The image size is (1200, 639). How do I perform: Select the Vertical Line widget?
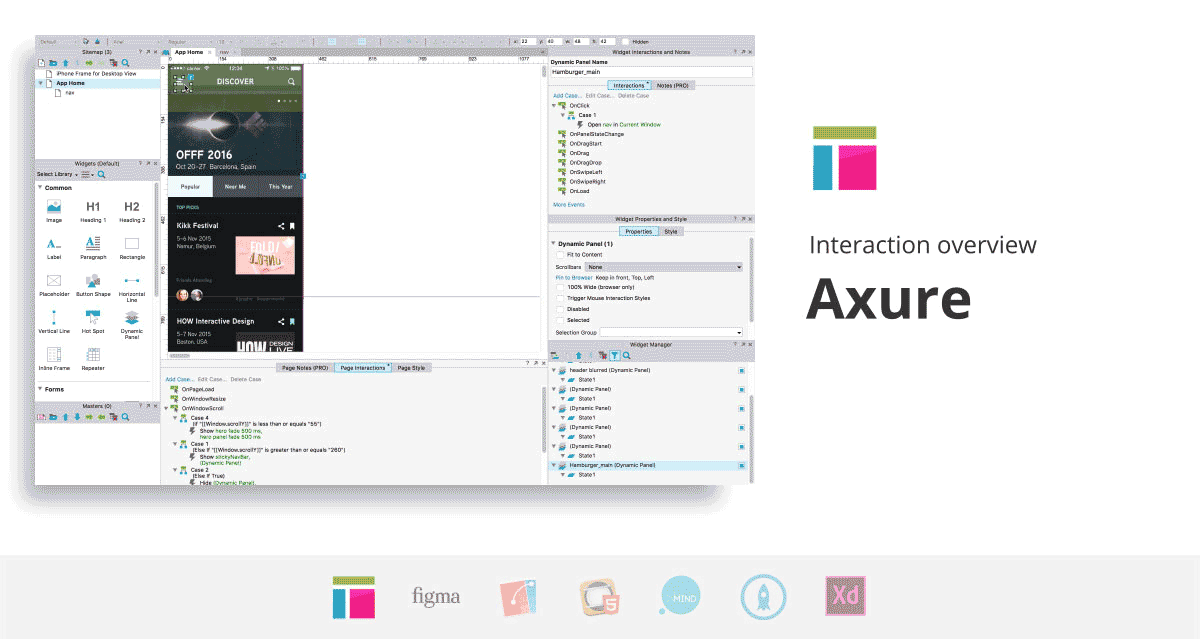pos(54,322)
